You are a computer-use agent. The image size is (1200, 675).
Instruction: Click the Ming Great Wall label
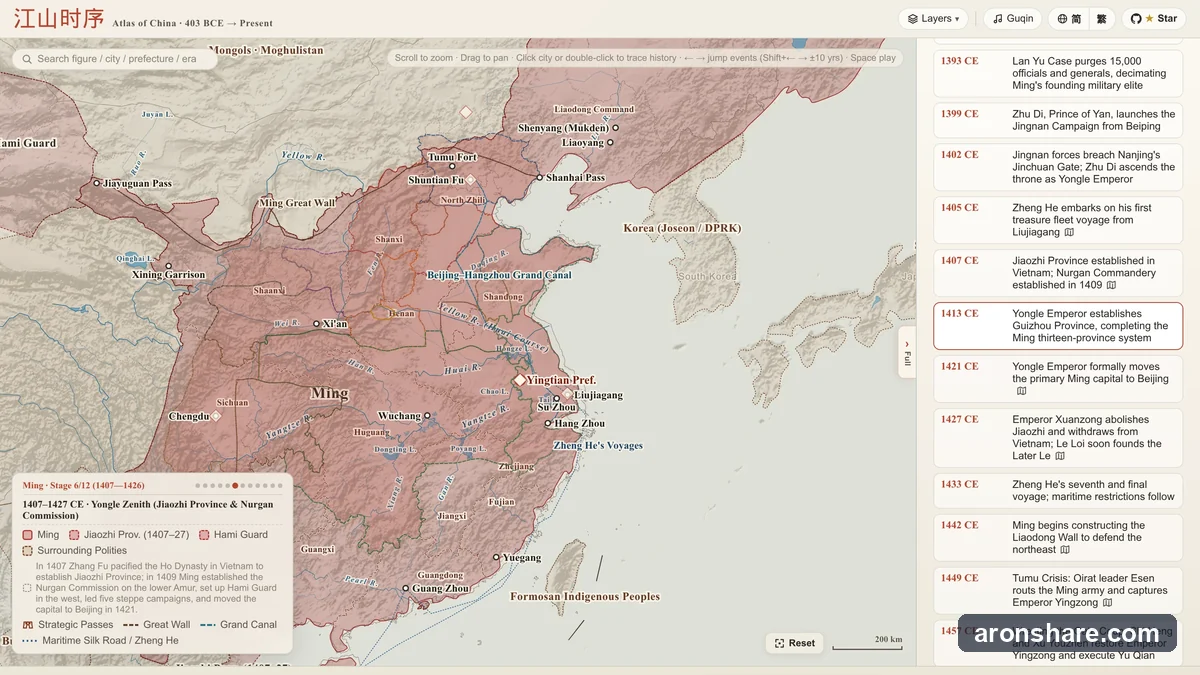297,203
